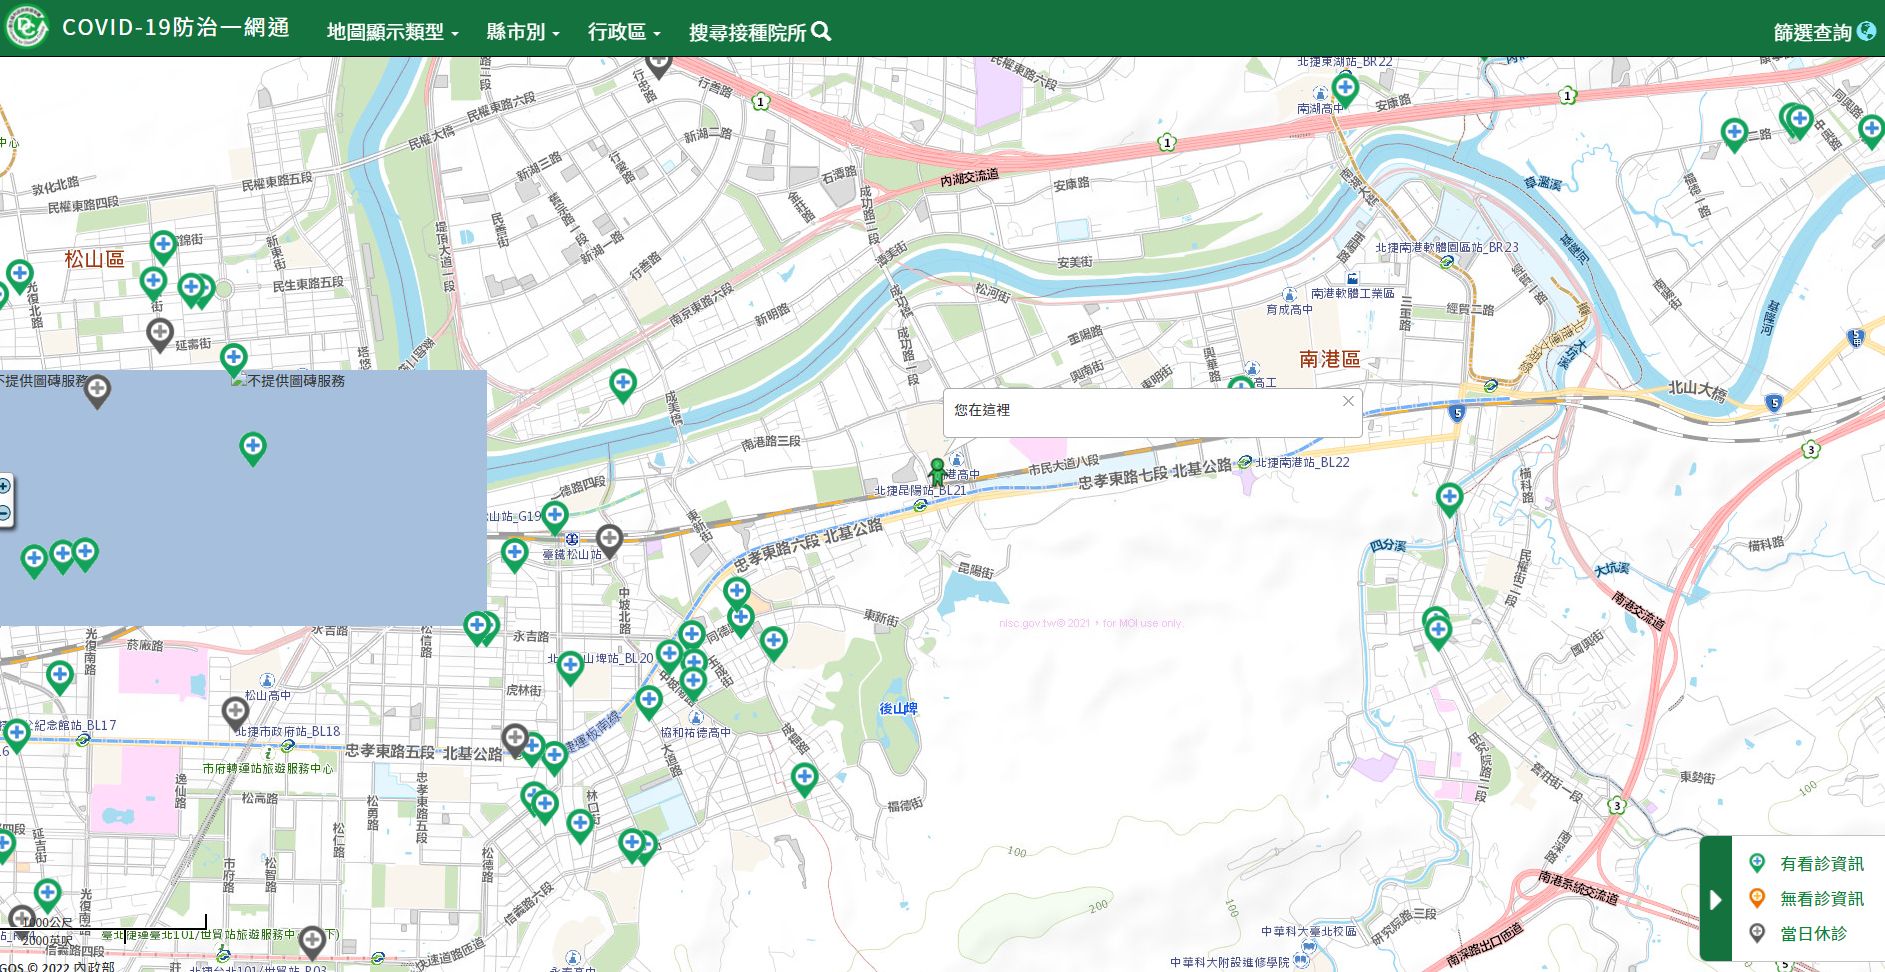Select green marker at 紀念館站 BL17
Viewport: 1885px width, 972px height.
coord(16,736)
